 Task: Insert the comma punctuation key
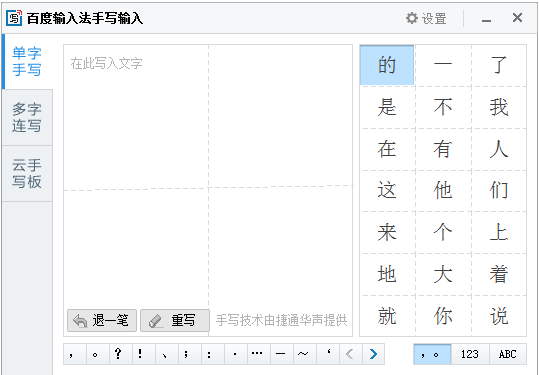coord(75,354)
